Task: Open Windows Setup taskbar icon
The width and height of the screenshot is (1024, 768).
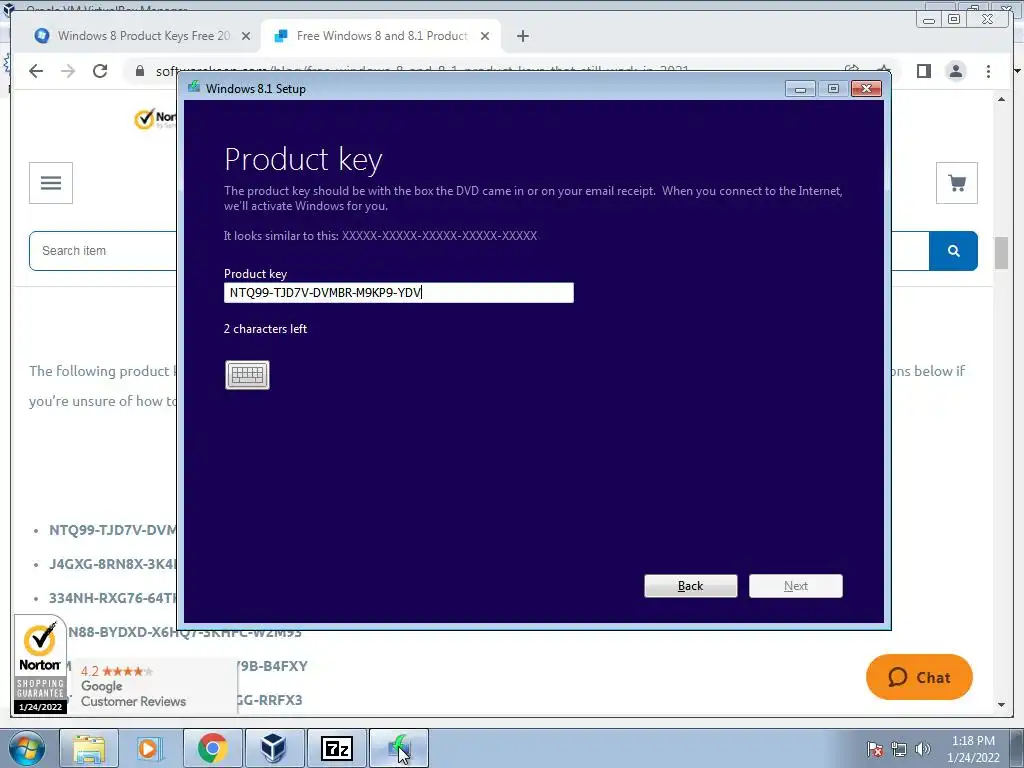Action: (399, 748)
